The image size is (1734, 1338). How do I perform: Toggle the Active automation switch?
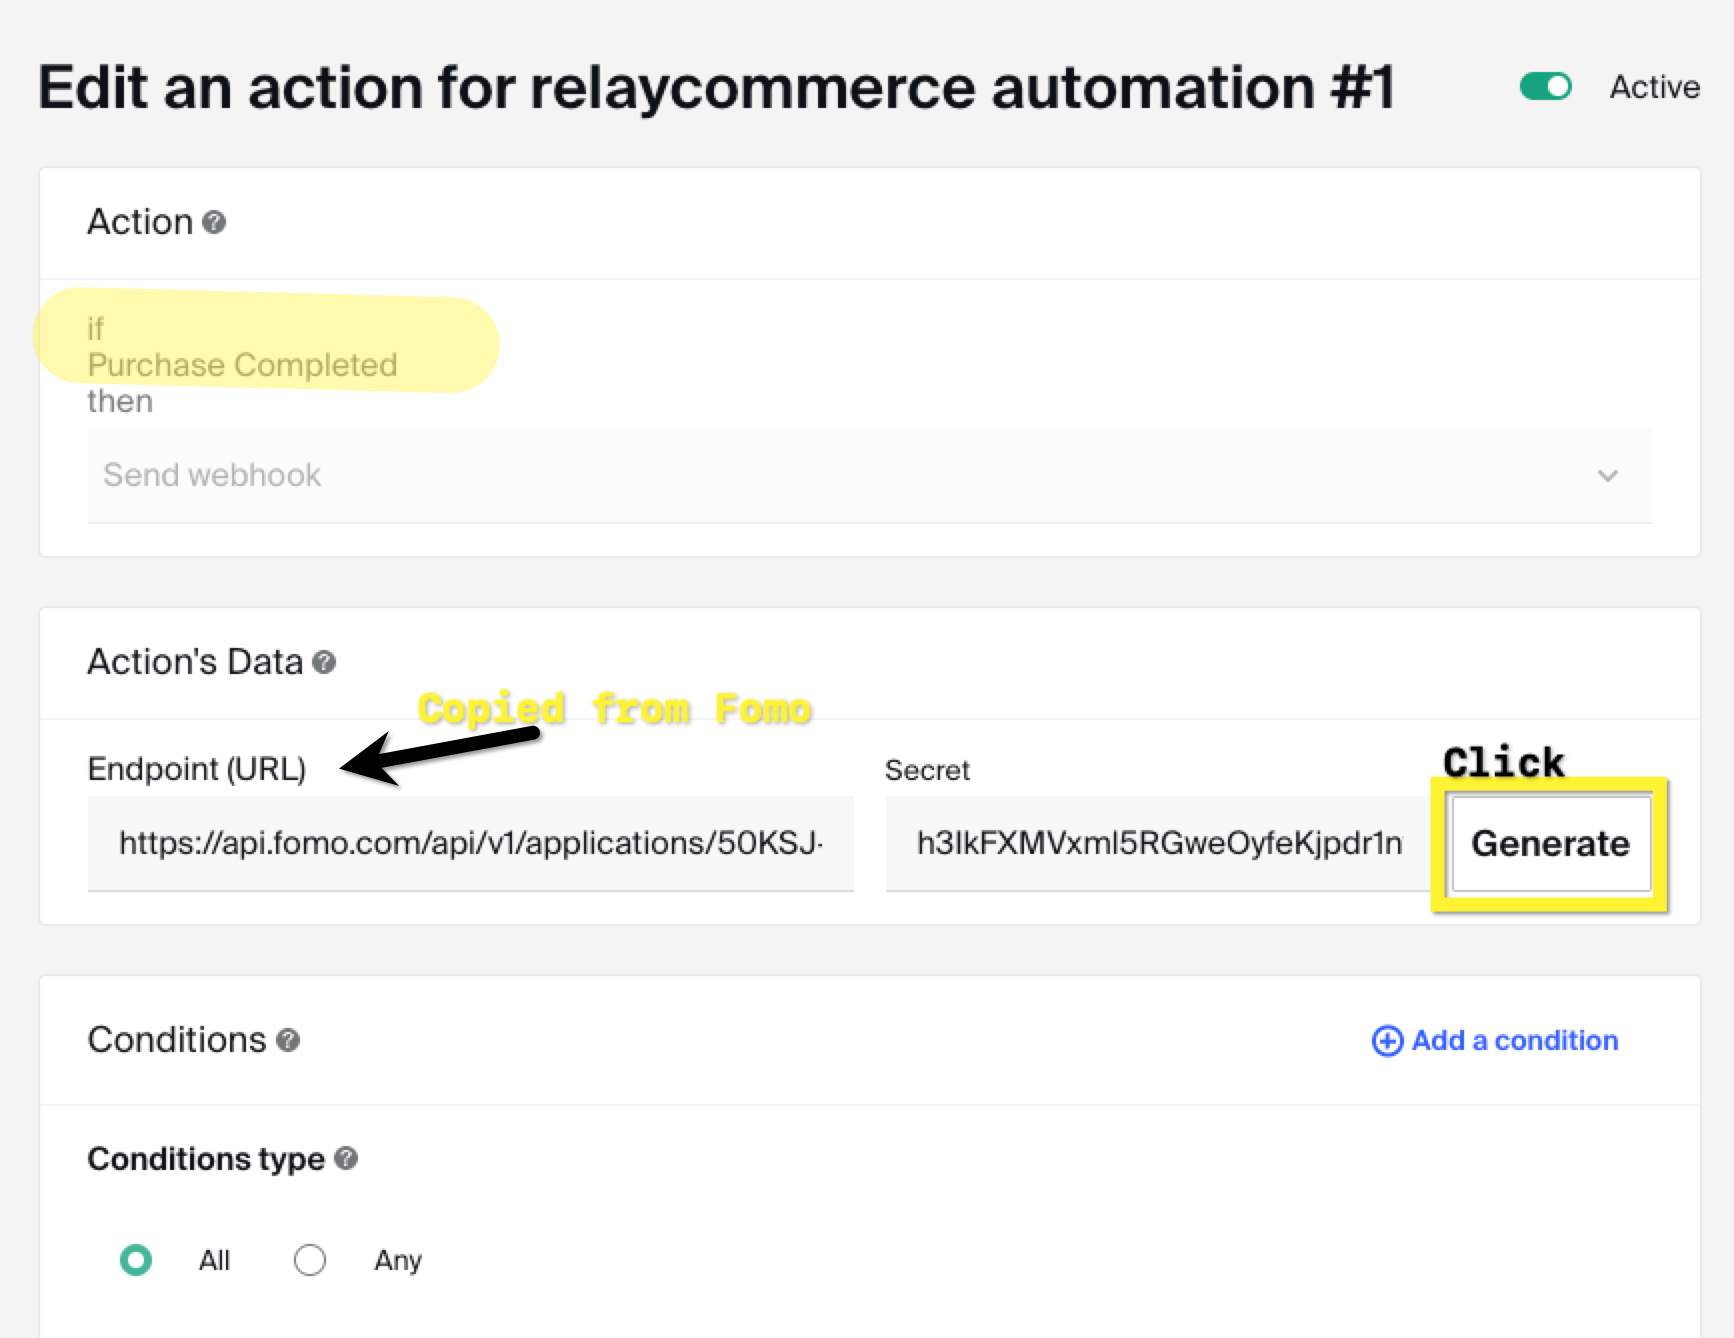coord(1545,87)
